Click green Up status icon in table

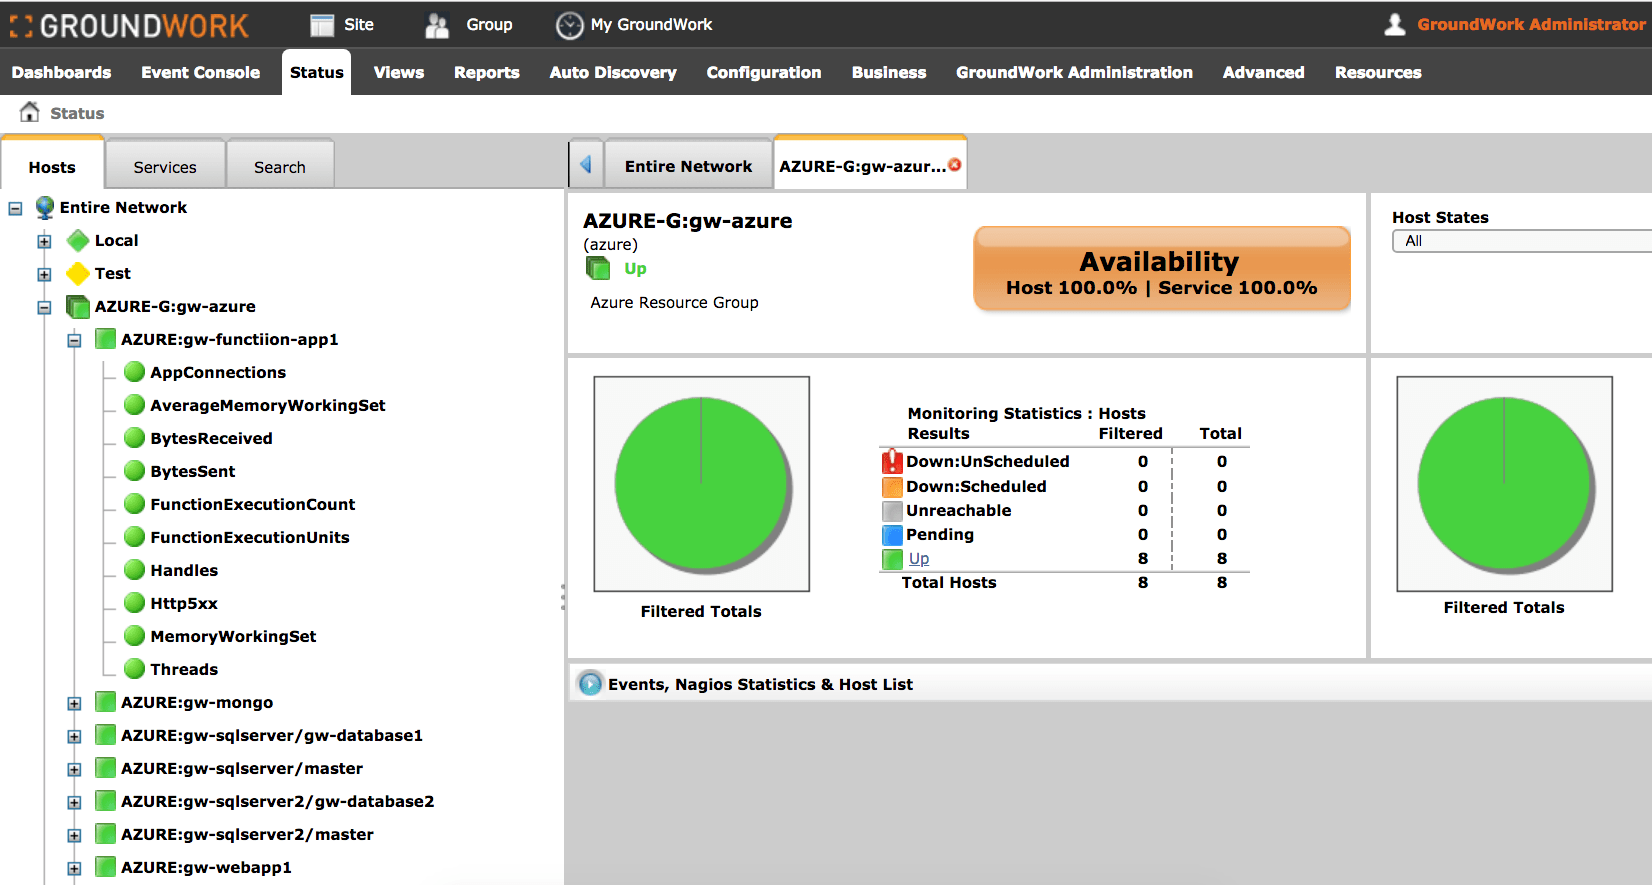coord(892,558)
